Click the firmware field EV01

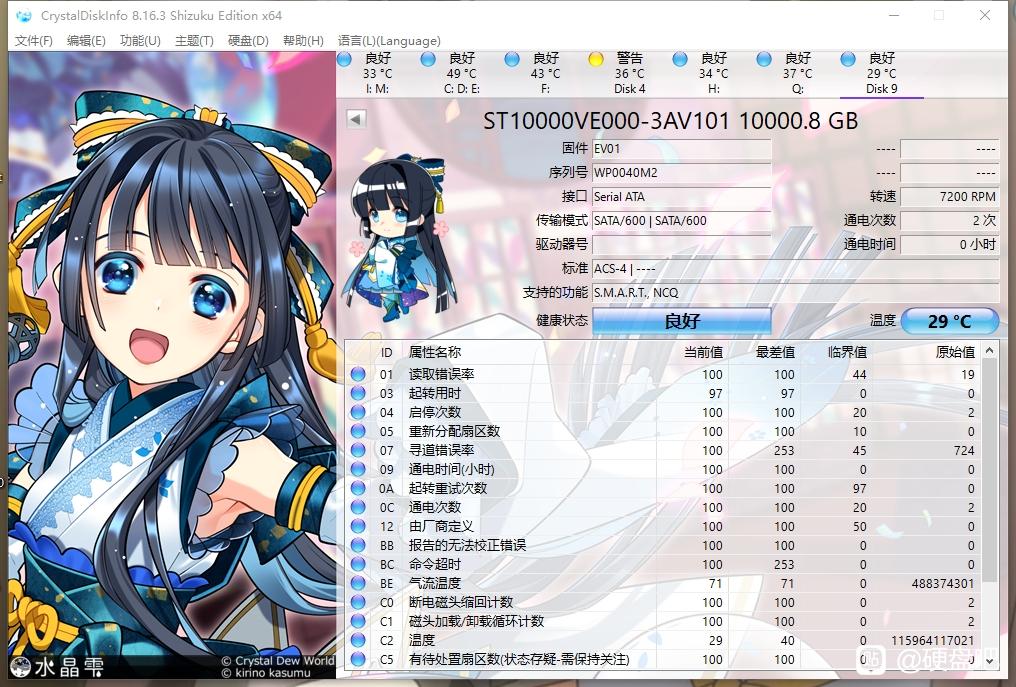coord(682,148)
